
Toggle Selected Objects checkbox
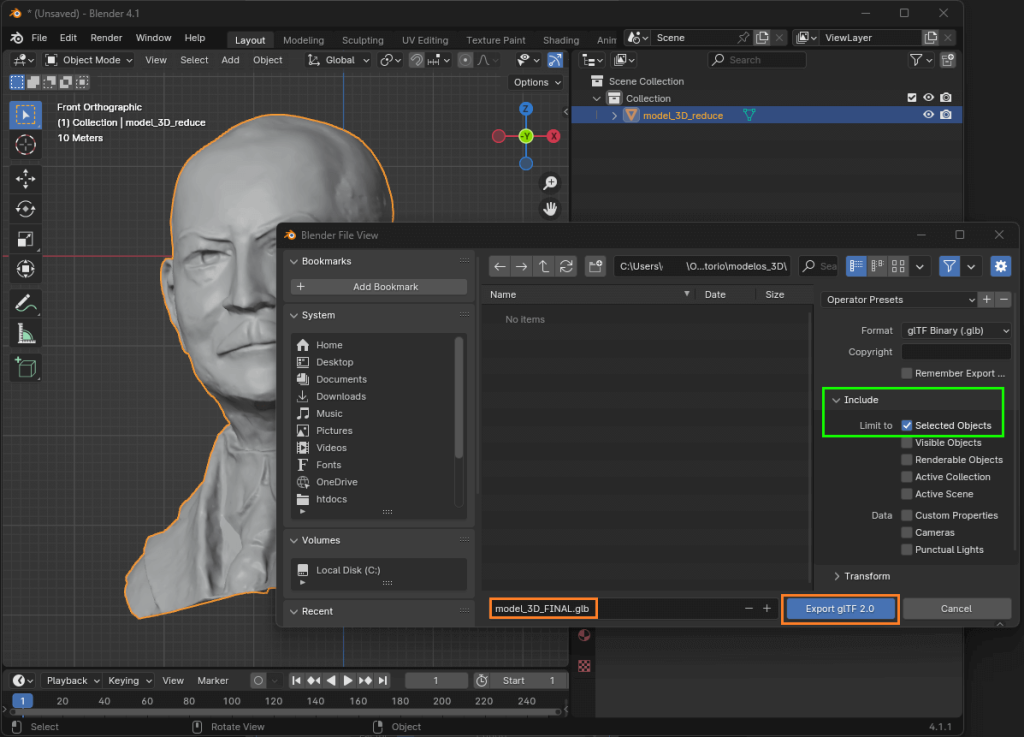point(906,426)
